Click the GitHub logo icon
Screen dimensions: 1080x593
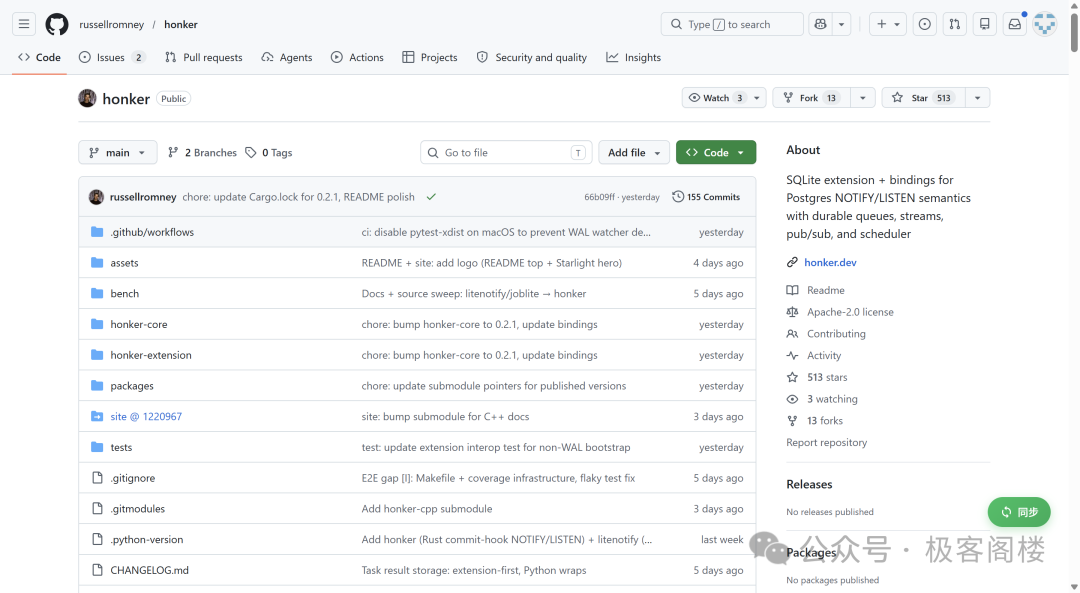pos(56,24)
